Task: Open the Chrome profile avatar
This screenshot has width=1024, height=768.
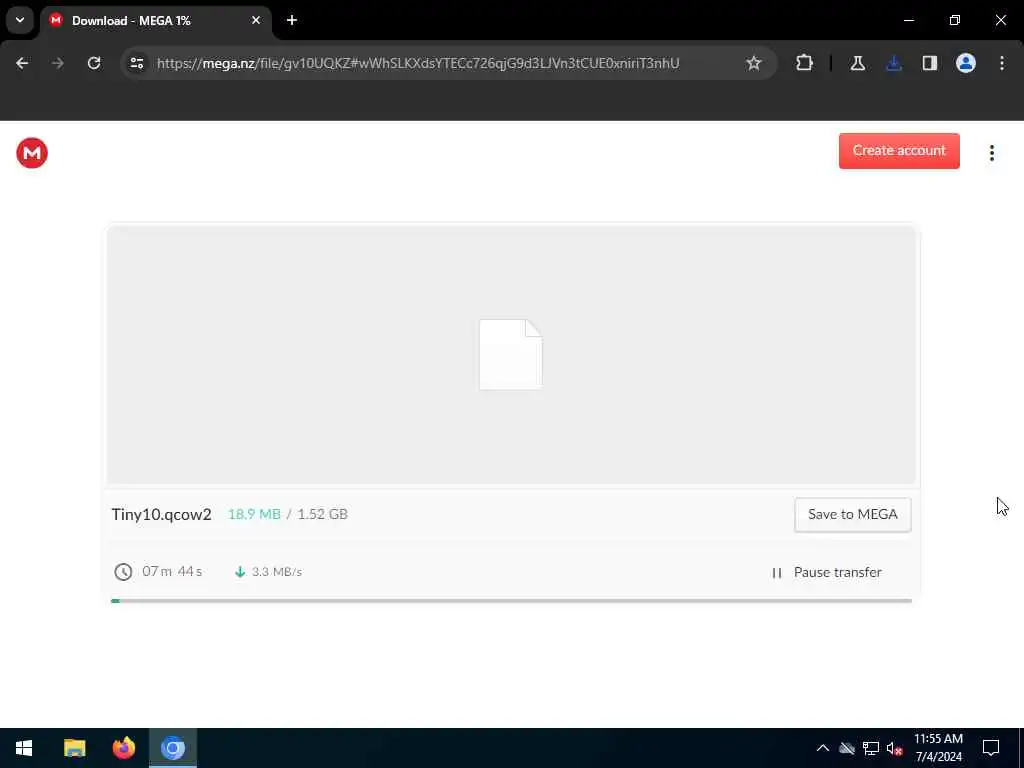Action: click(966, 63)
